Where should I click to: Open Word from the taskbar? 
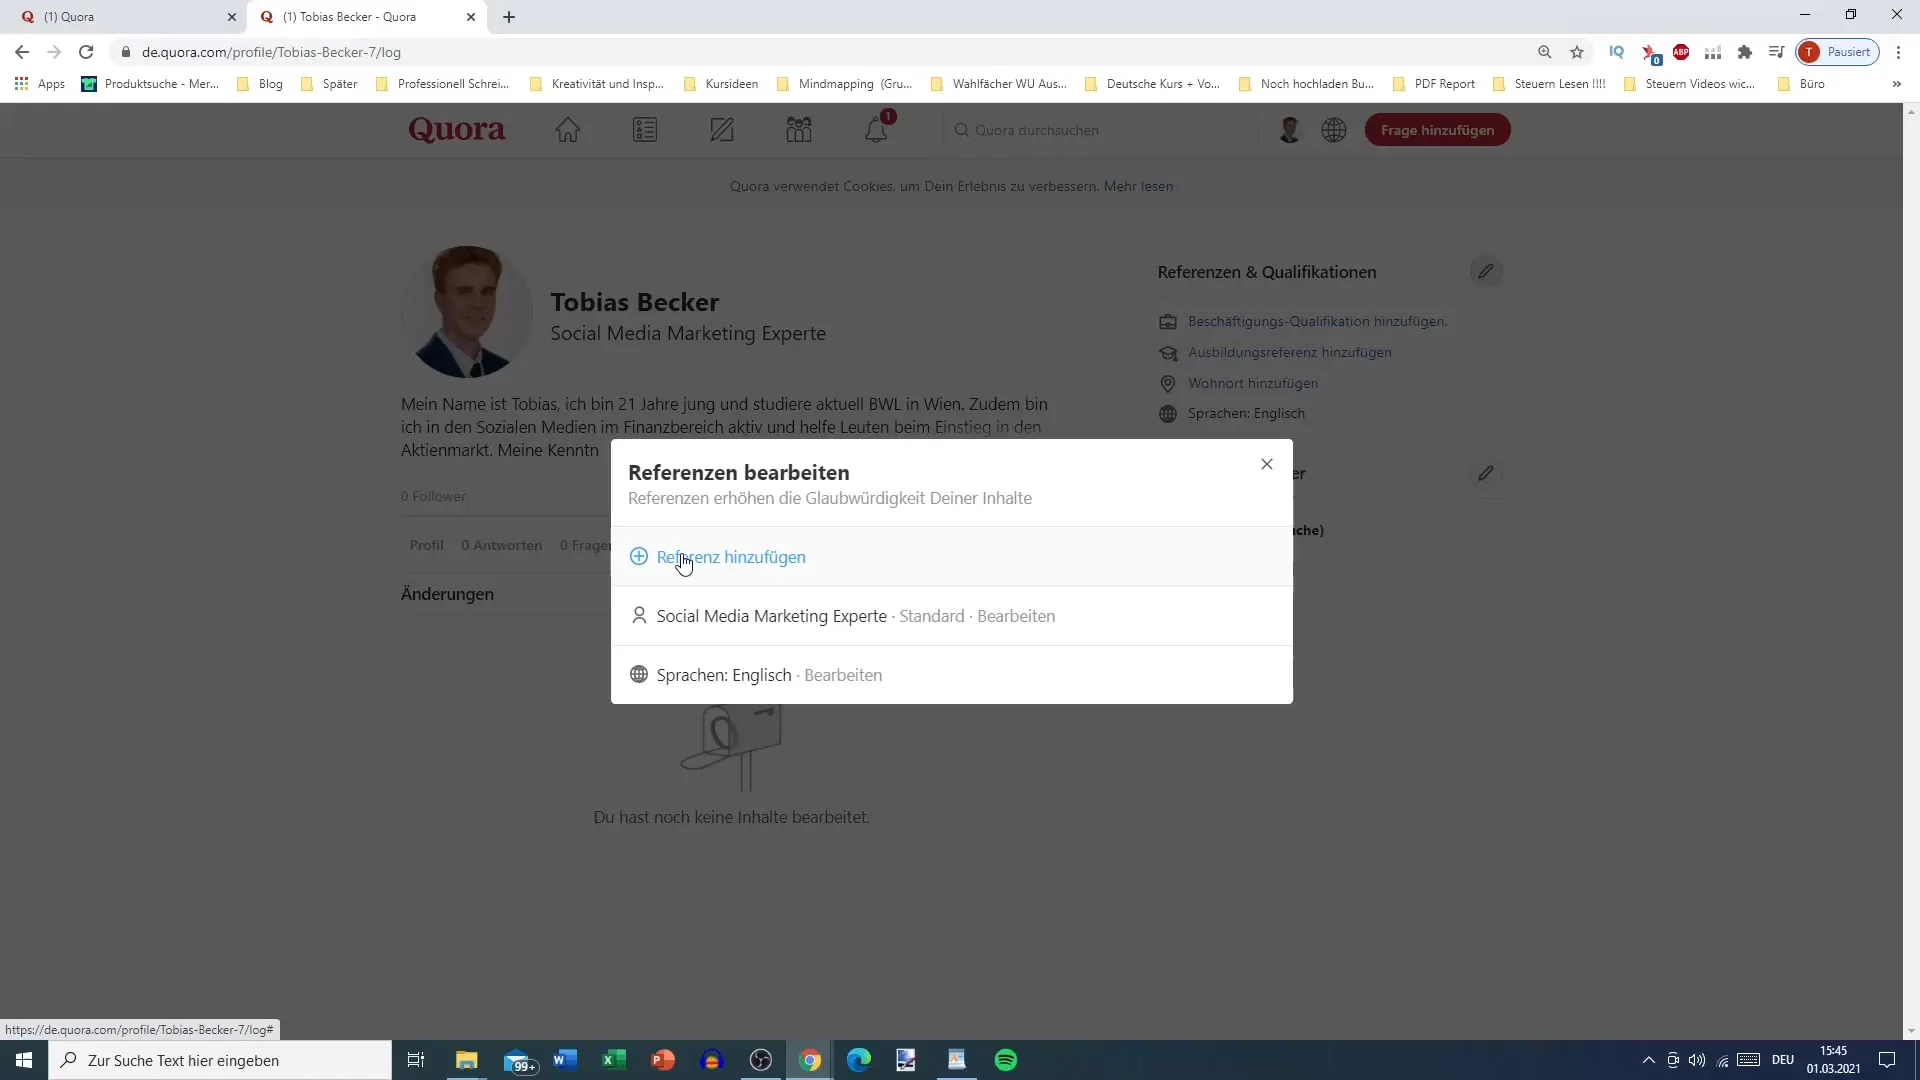(565, 1060)
